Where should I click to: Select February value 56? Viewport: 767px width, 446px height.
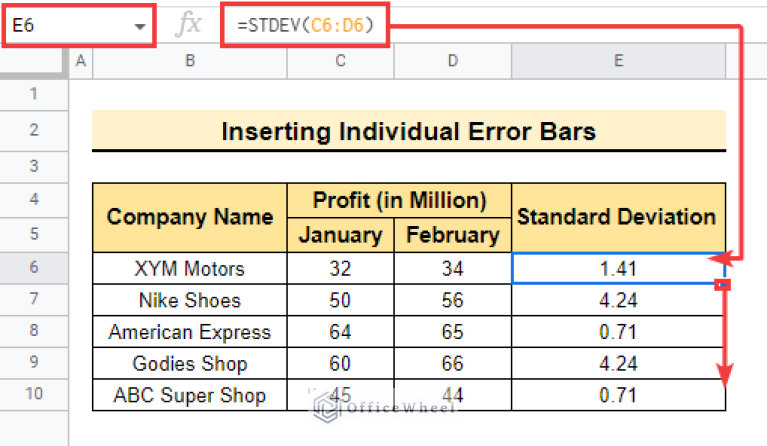pos(453,300)
